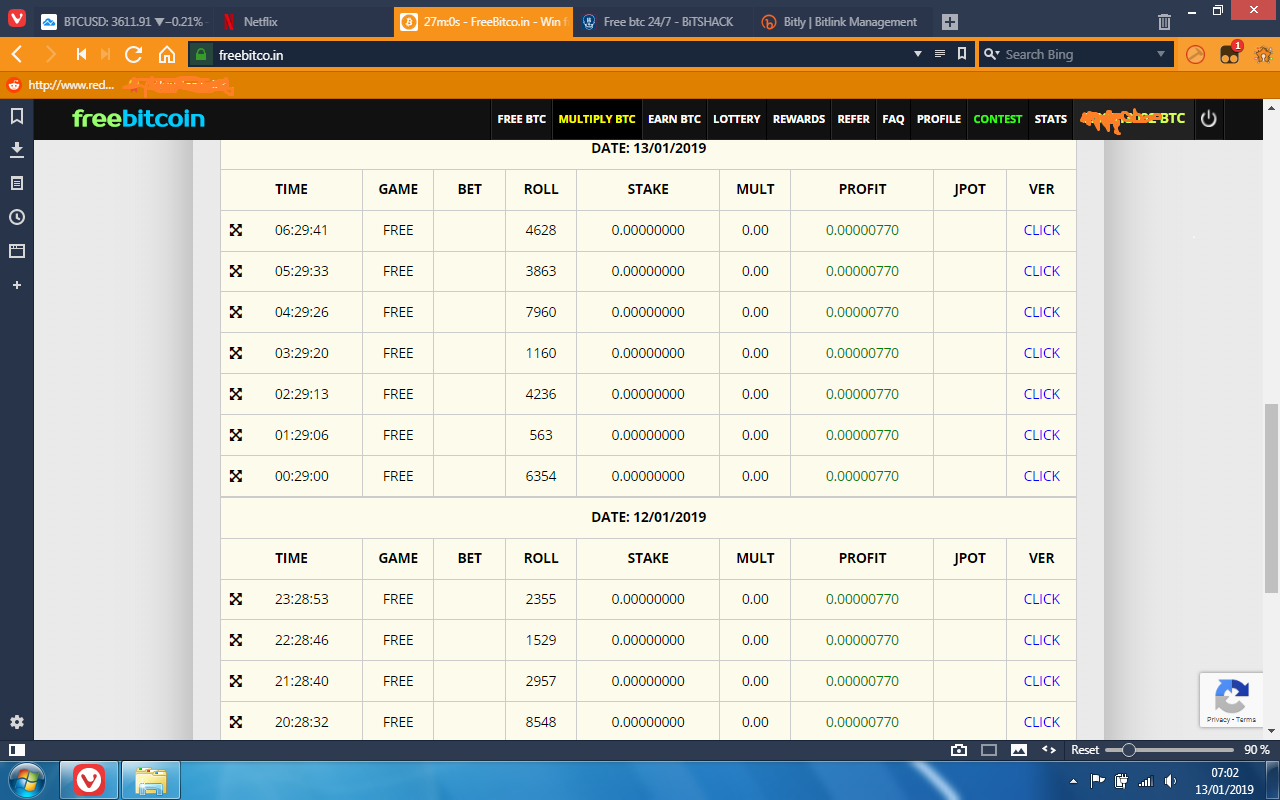Image resolution: width=1280 pixels, height=800 pixels.
Task: Click the freebitcoin logo
Action: [x=138, y=118]
